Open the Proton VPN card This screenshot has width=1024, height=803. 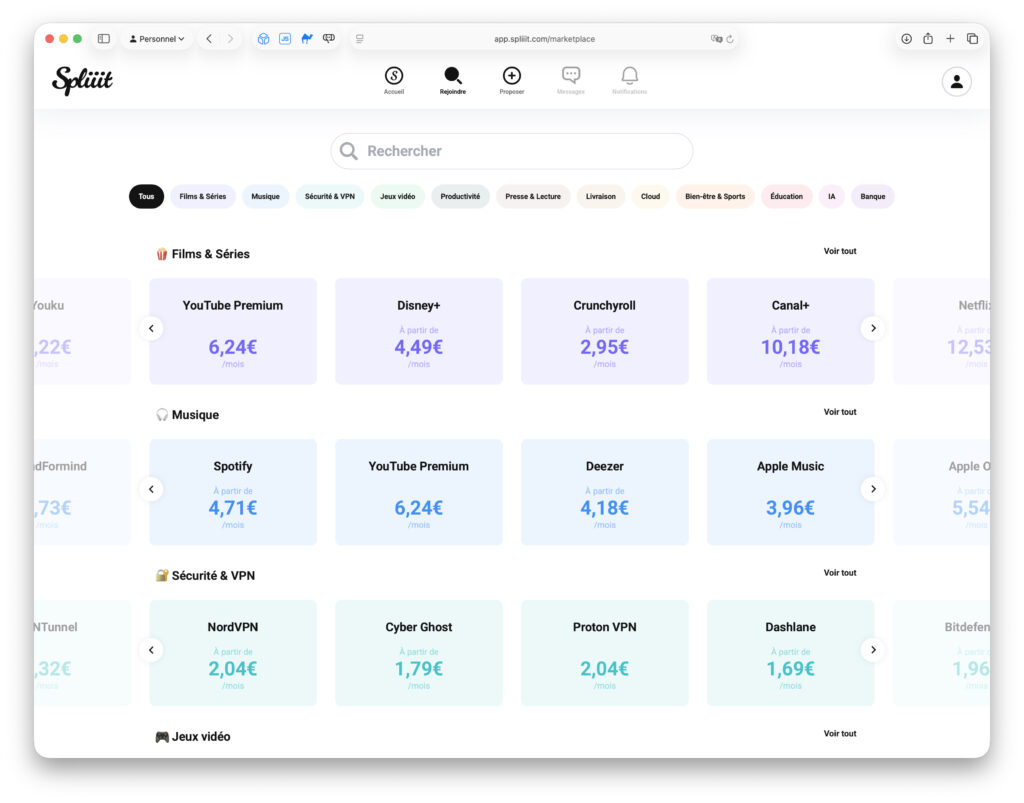pos(605,653)
